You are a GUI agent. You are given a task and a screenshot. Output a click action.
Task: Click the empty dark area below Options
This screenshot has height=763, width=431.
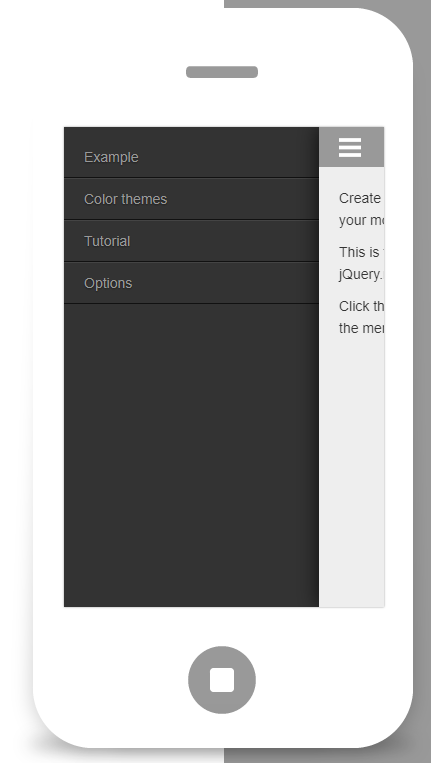191,455
